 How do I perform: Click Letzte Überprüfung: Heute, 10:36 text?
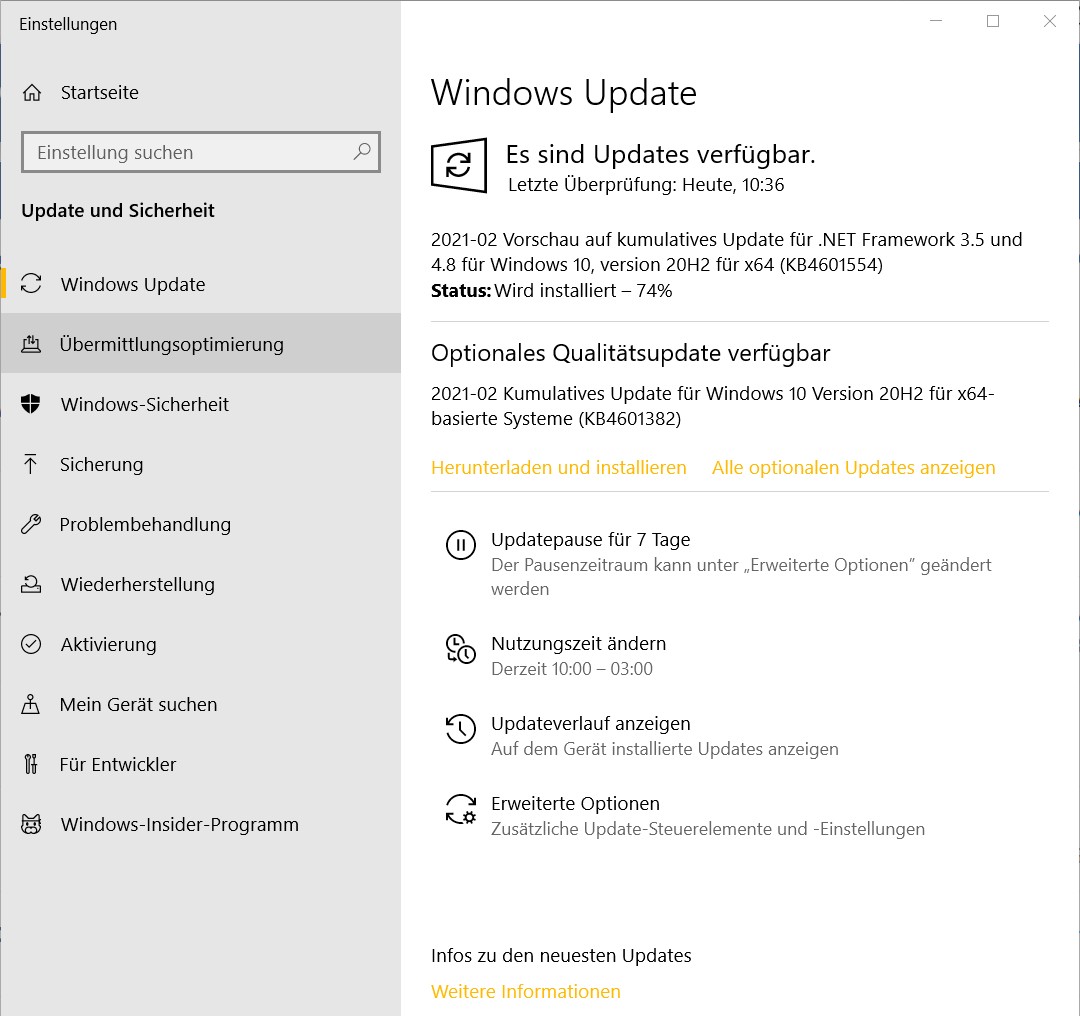646,185
